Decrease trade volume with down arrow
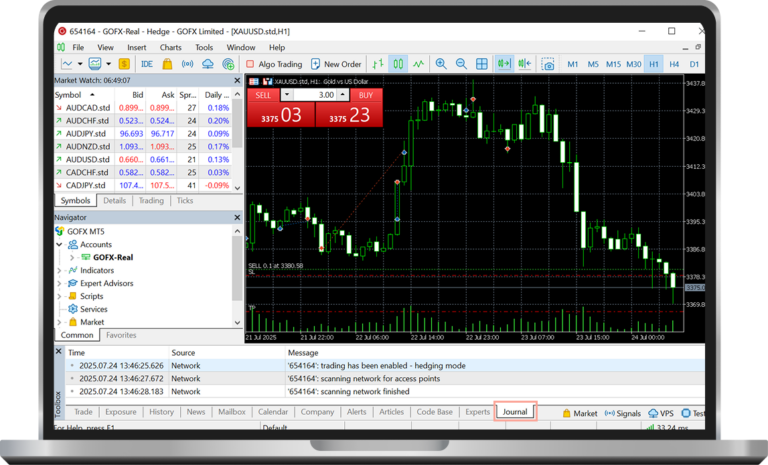 (x=287, y=95)
